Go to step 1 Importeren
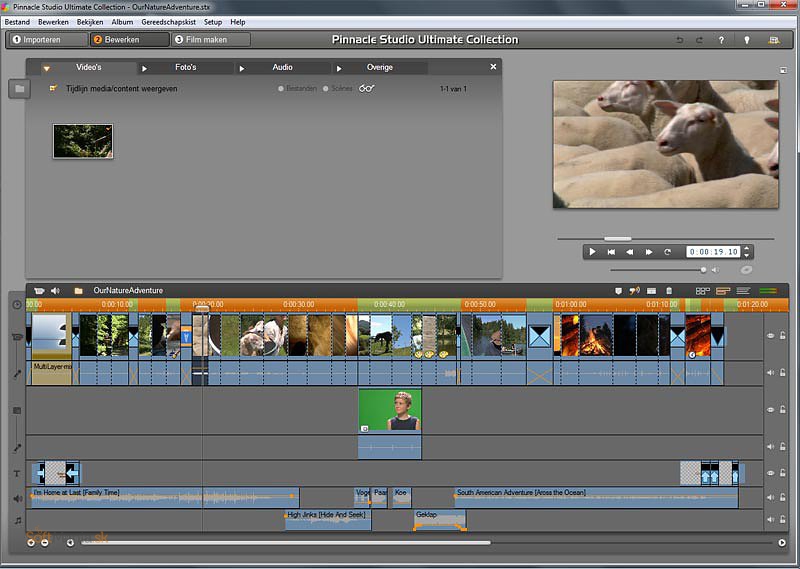 (48, 40)
